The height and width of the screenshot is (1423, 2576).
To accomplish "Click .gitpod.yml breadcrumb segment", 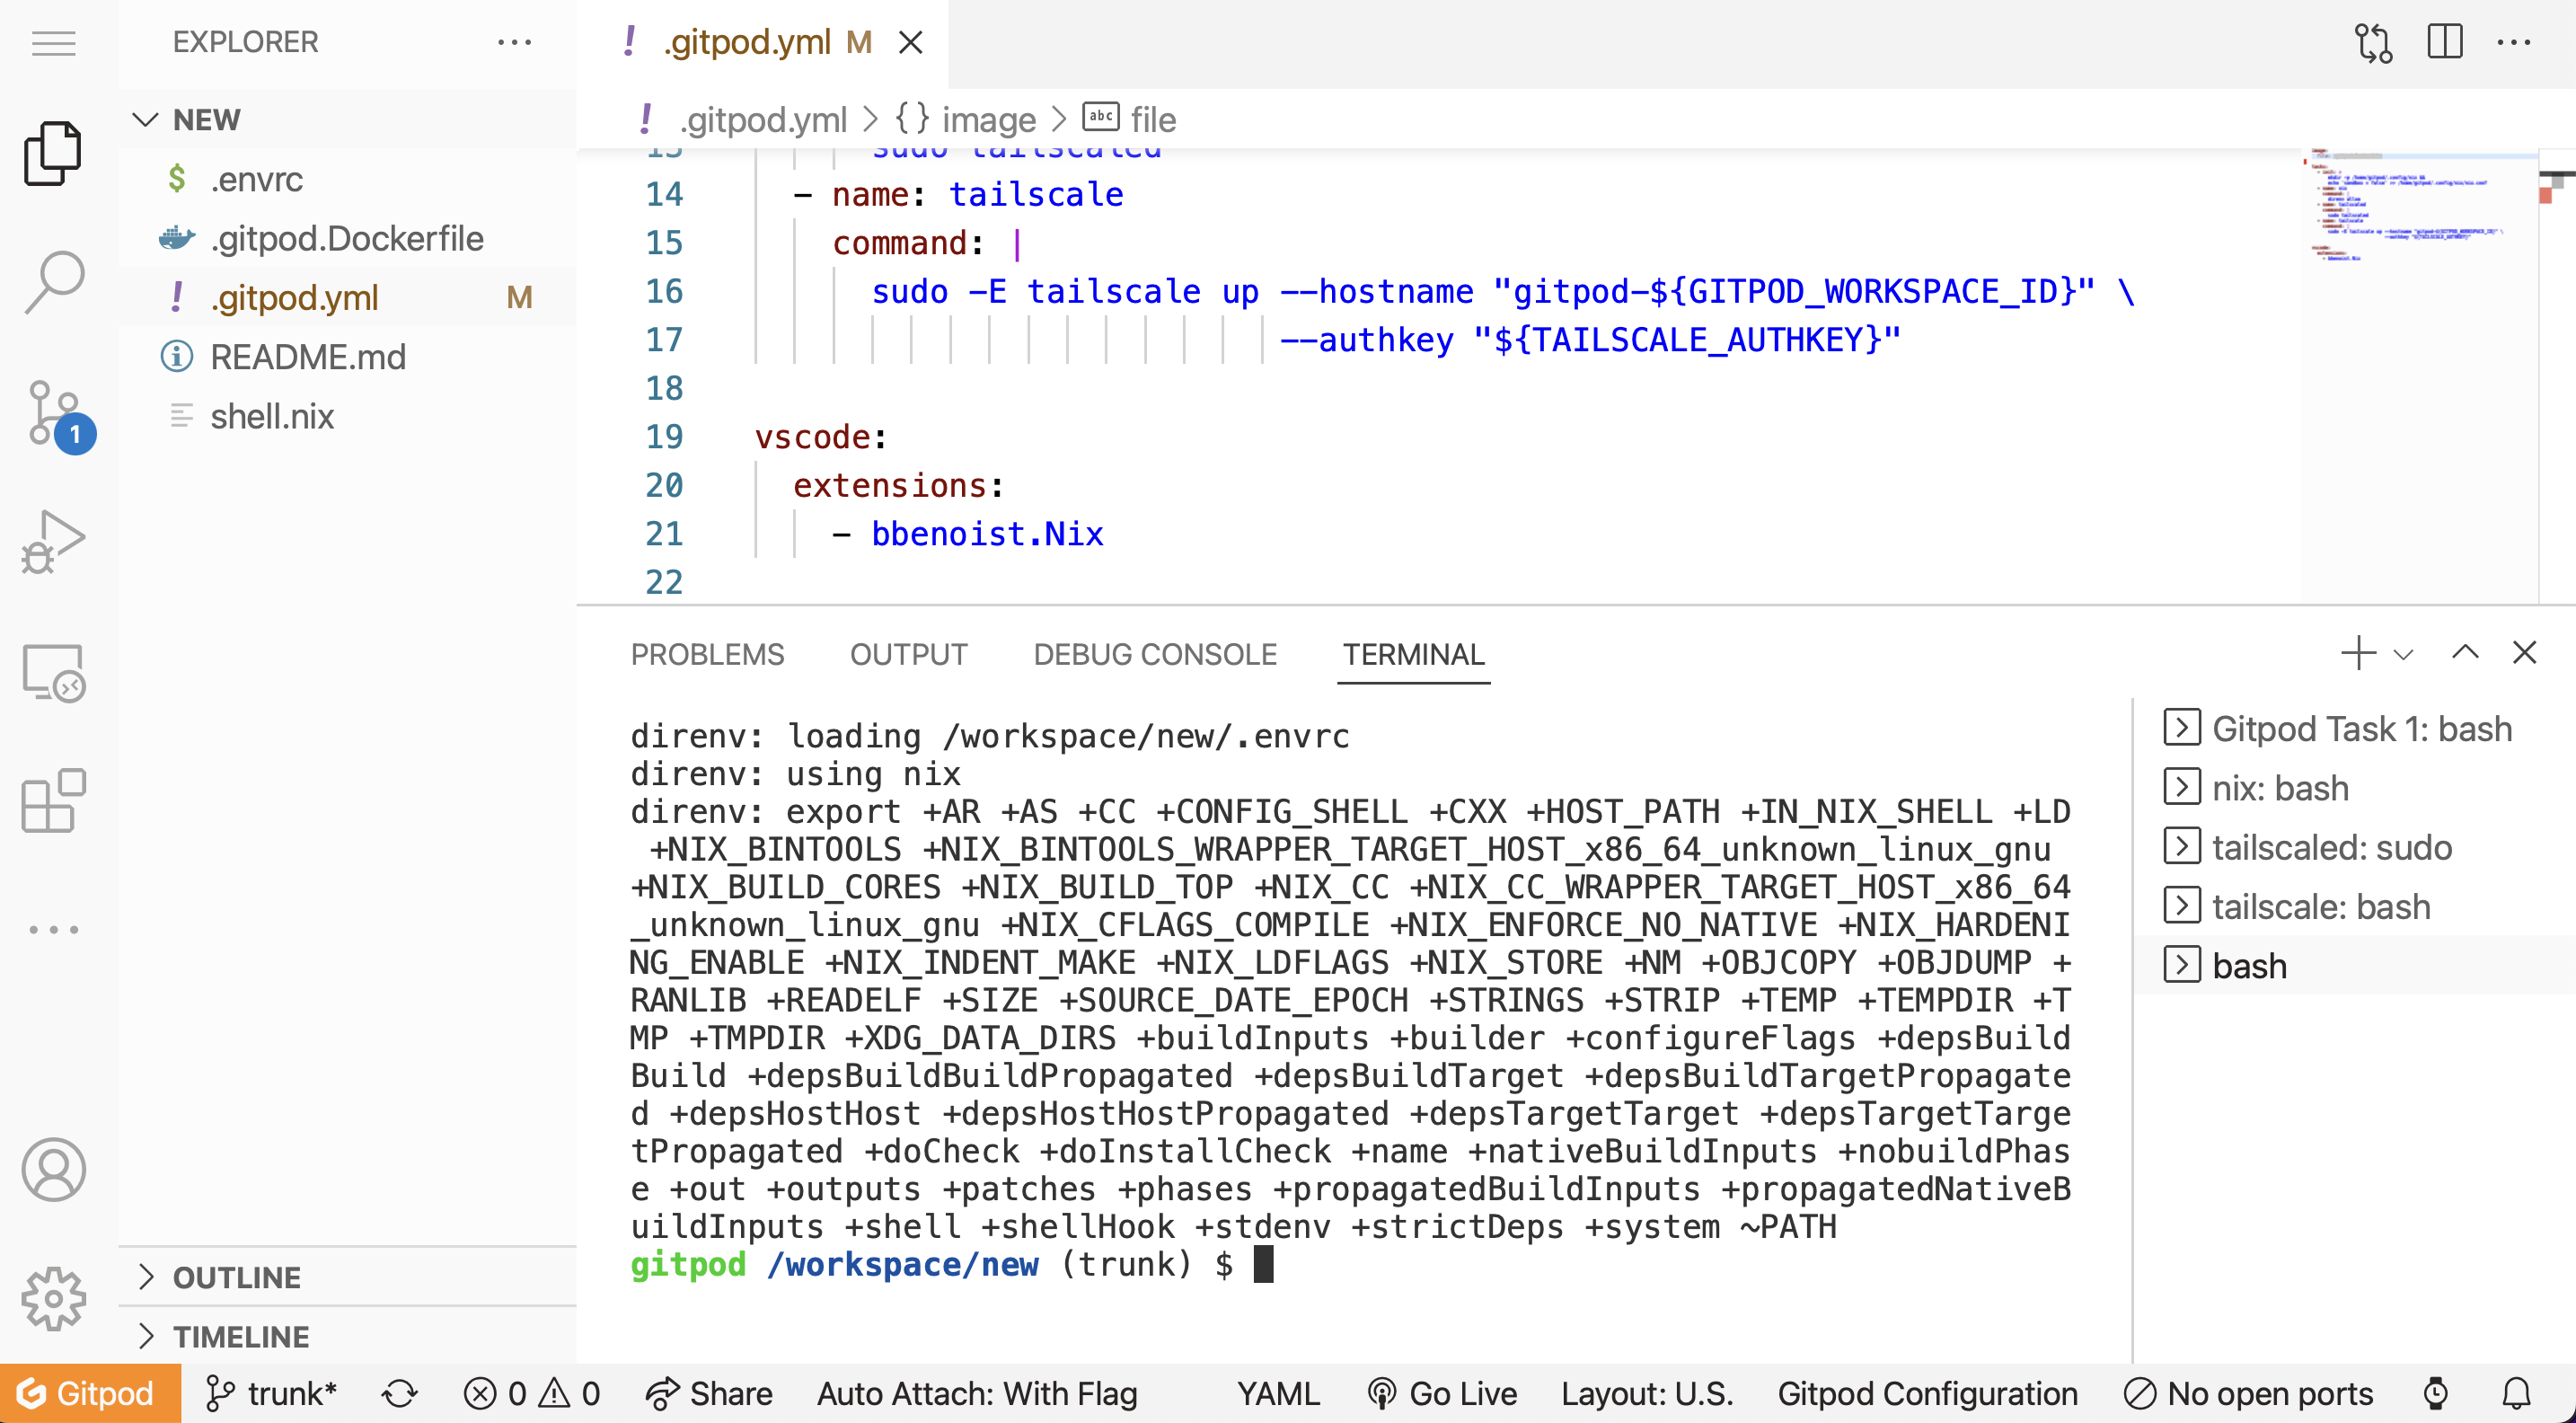I will pyautogui.click(x=762, y=119).
